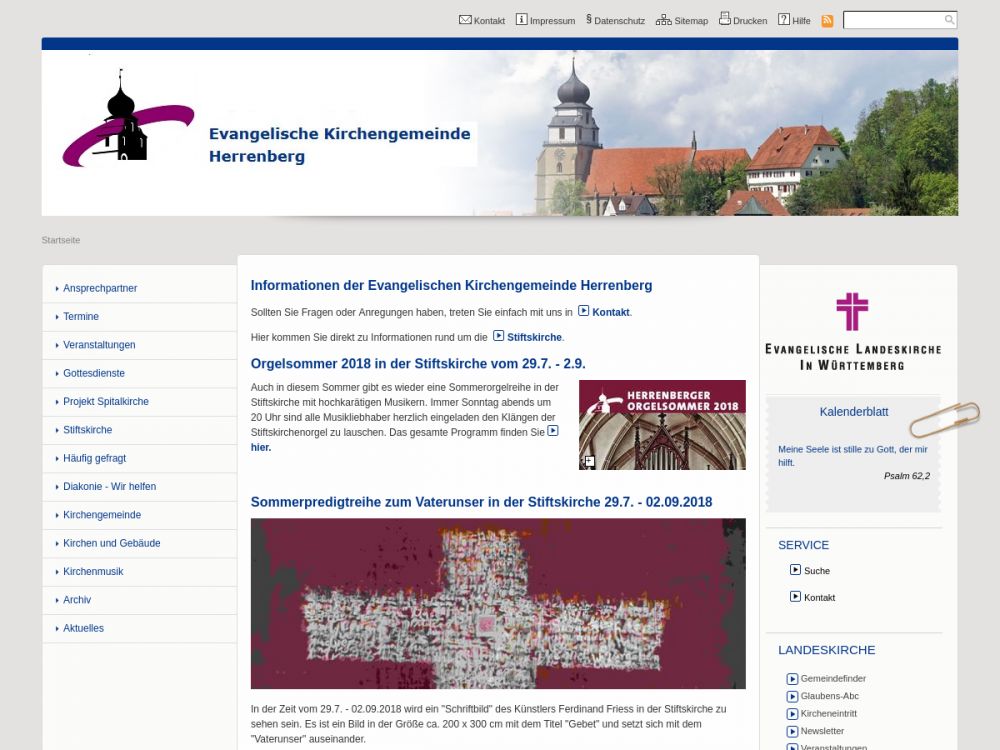Click the Datenschutz paragraph icon
Screen dimensions: 1000x750
[589, 20]
